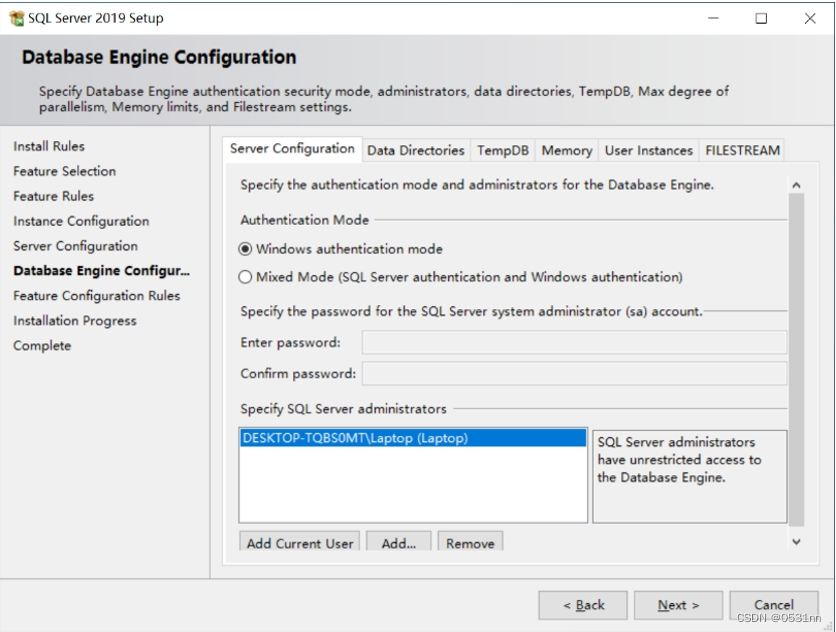Click Next to continue setup

(678, 605)
